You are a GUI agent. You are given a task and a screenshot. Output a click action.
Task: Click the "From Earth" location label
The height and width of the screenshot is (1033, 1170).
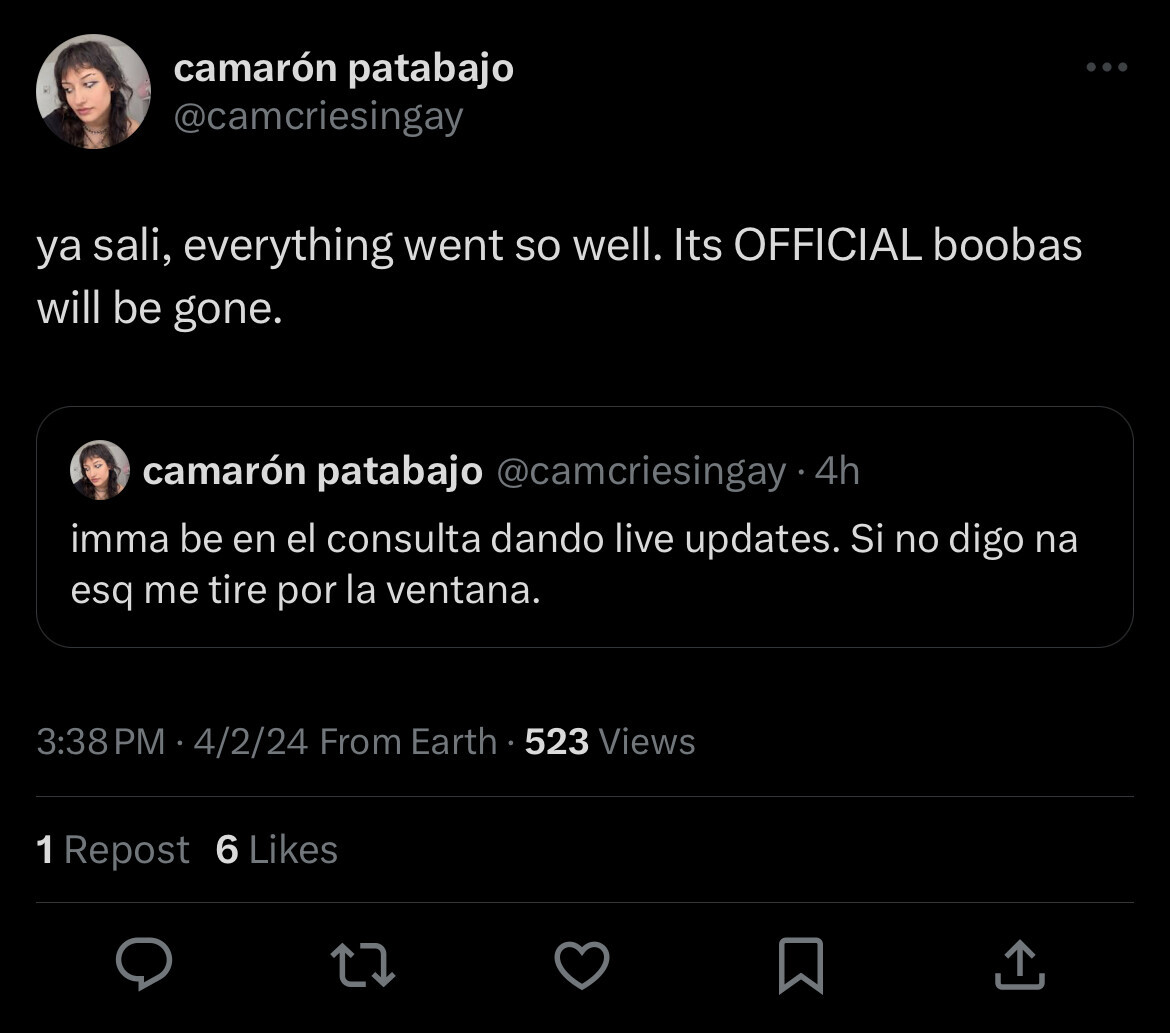tap(408, 742)
